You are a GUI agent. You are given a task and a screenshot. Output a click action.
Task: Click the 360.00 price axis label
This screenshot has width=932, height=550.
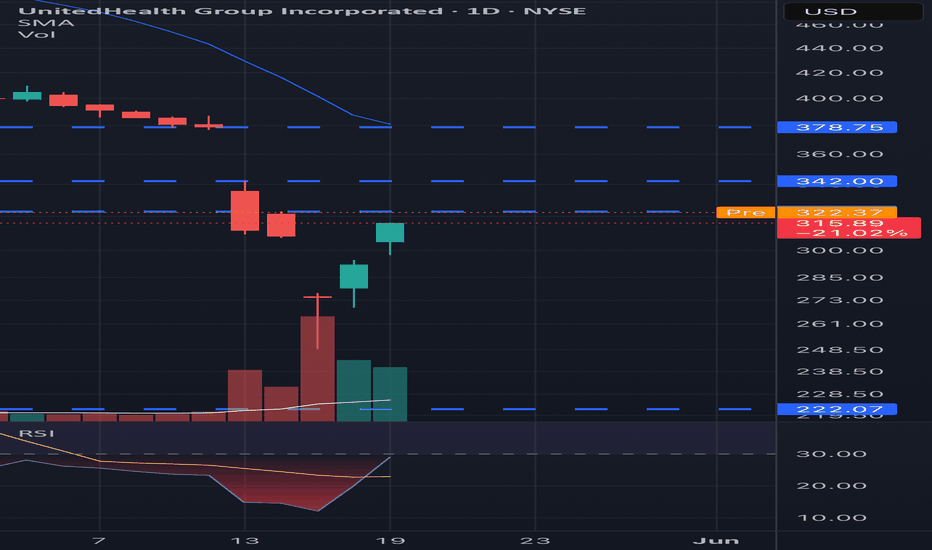[839, 154]
